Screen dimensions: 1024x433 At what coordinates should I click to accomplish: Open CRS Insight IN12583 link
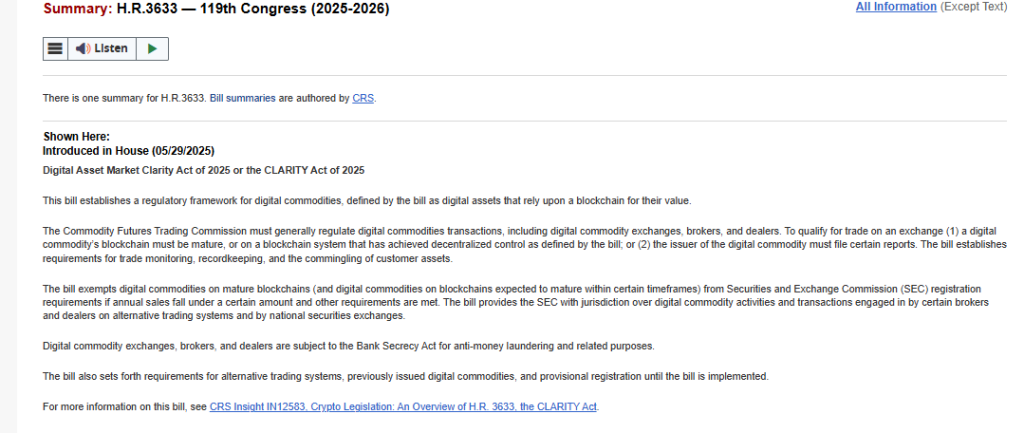click(x=403, y=407)
